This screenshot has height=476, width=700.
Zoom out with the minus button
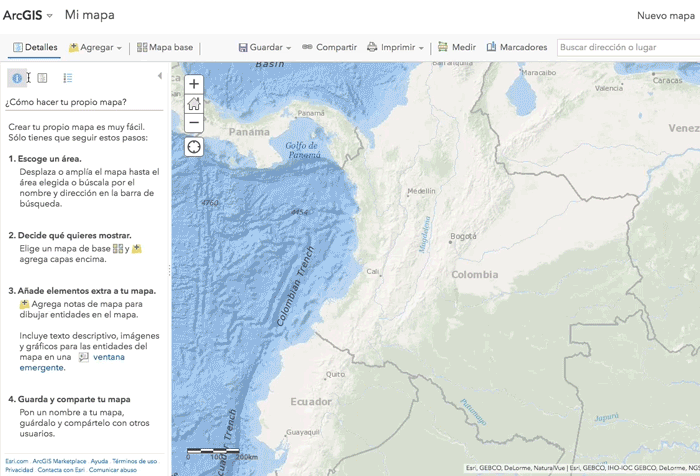click(194, 122)
